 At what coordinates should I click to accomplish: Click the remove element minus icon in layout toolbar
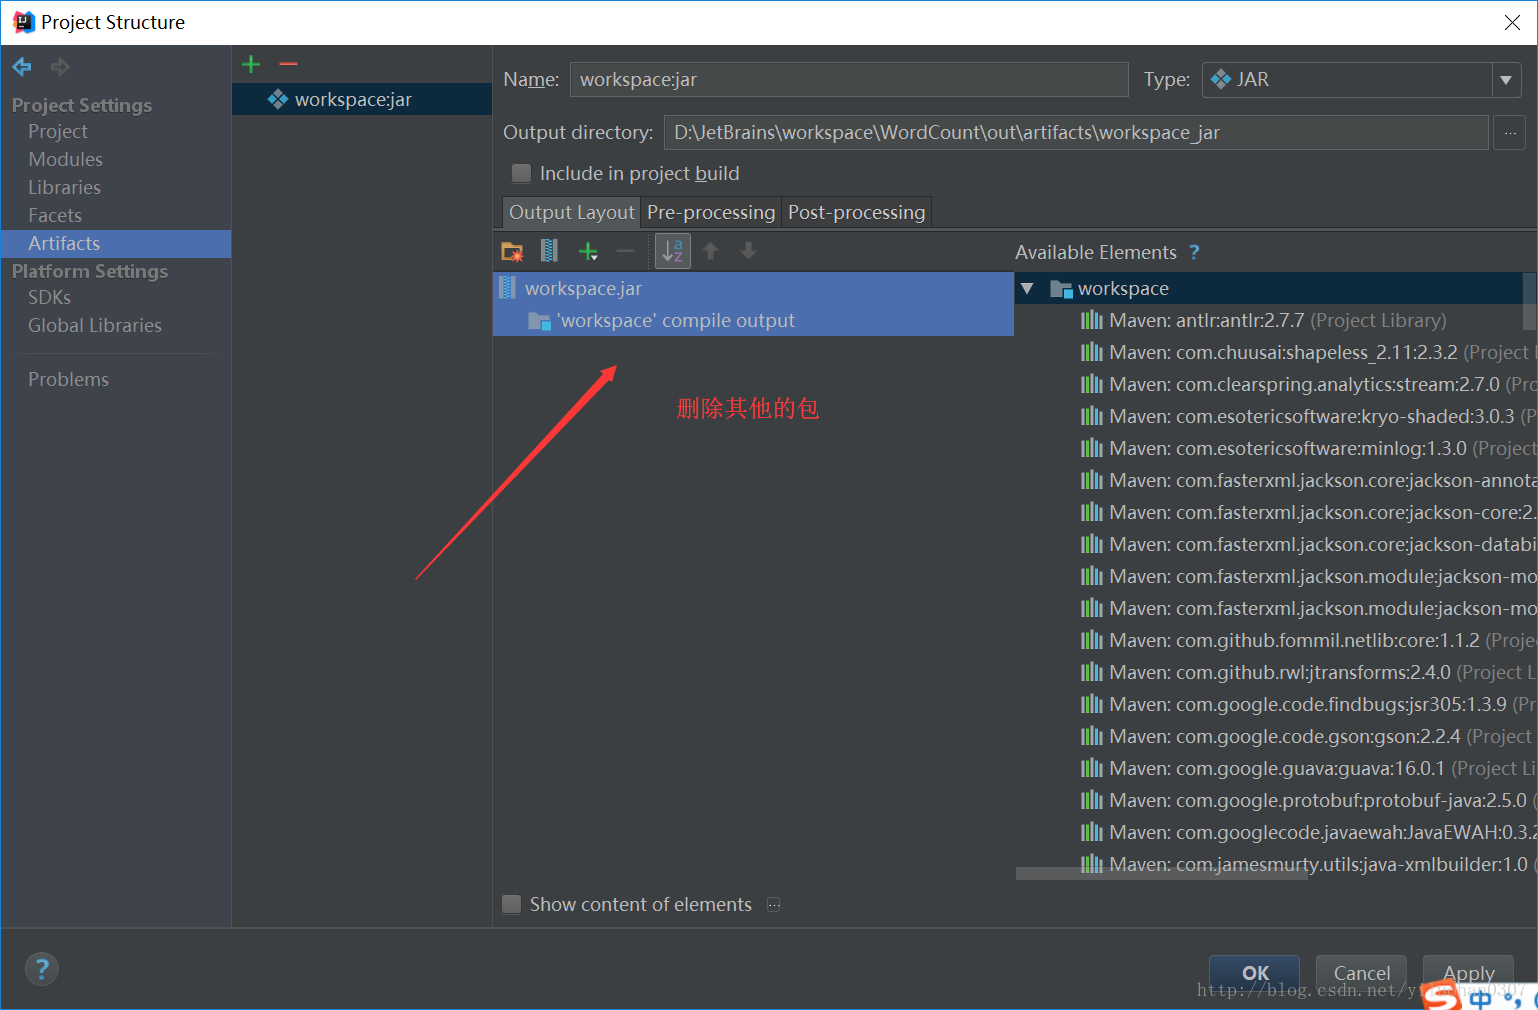626,251
